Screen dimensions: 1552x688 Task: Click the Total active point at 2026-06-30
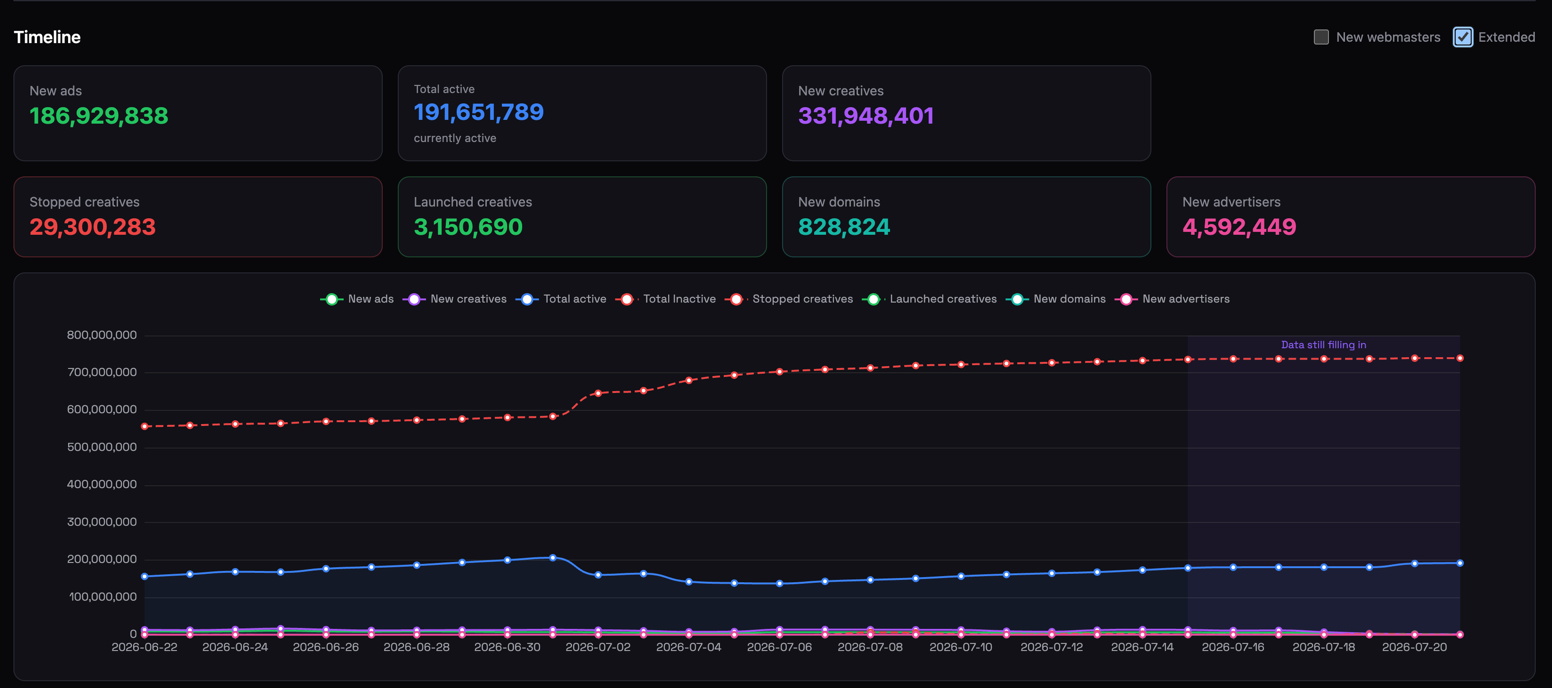(x=508, y=560)
